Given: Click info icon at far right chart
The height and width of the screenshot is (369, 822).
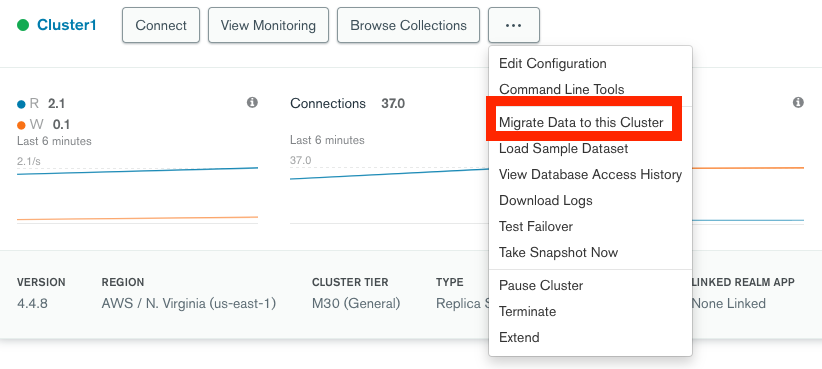Looking at the screenshot, I should 798,102.
